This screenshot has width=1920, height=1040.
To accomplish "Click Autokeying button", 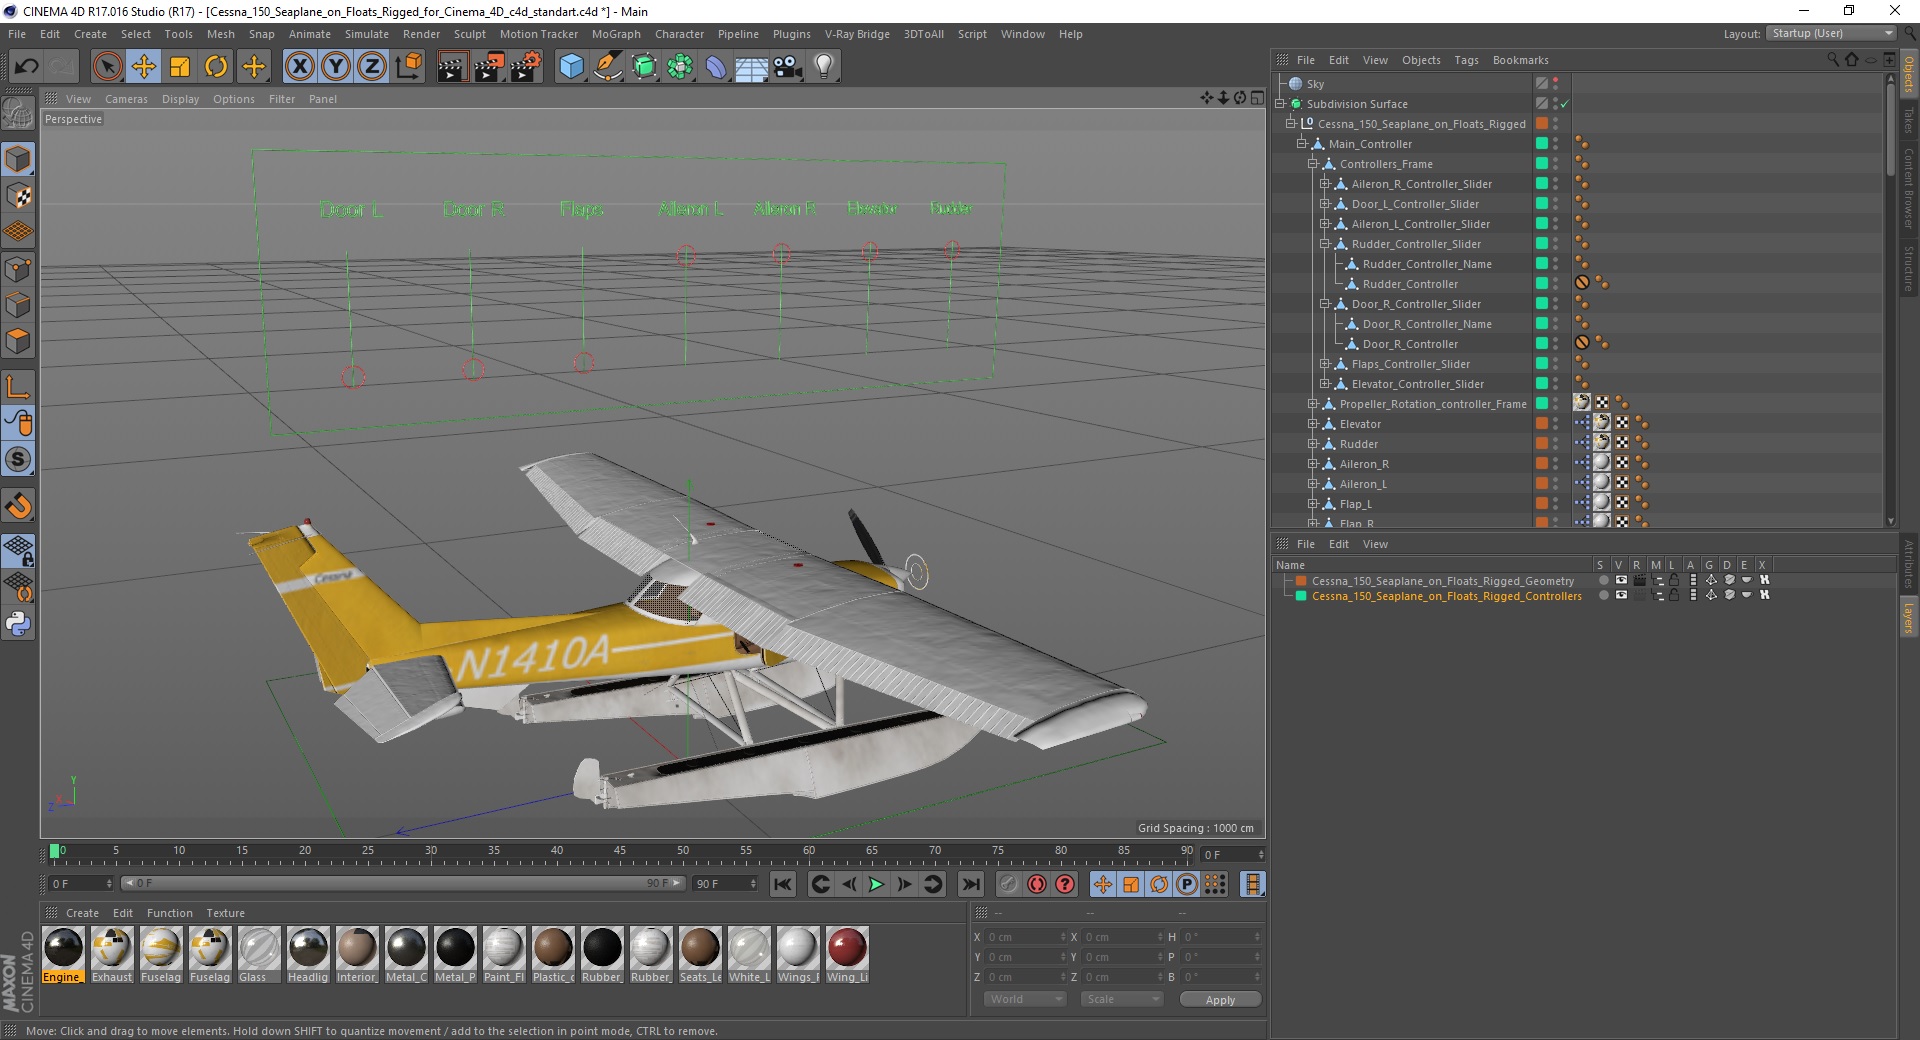I will click(1037, 884).
